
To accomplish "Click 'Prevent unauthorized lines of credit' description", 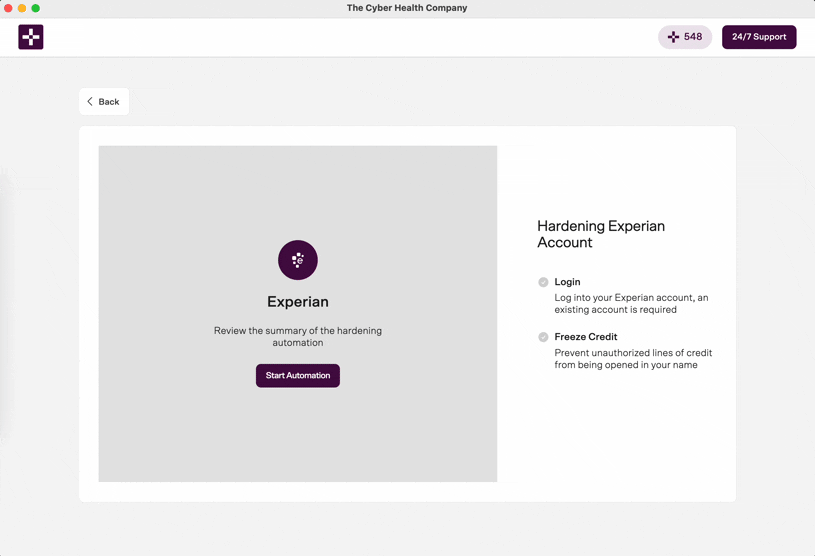I will (633, 359).
